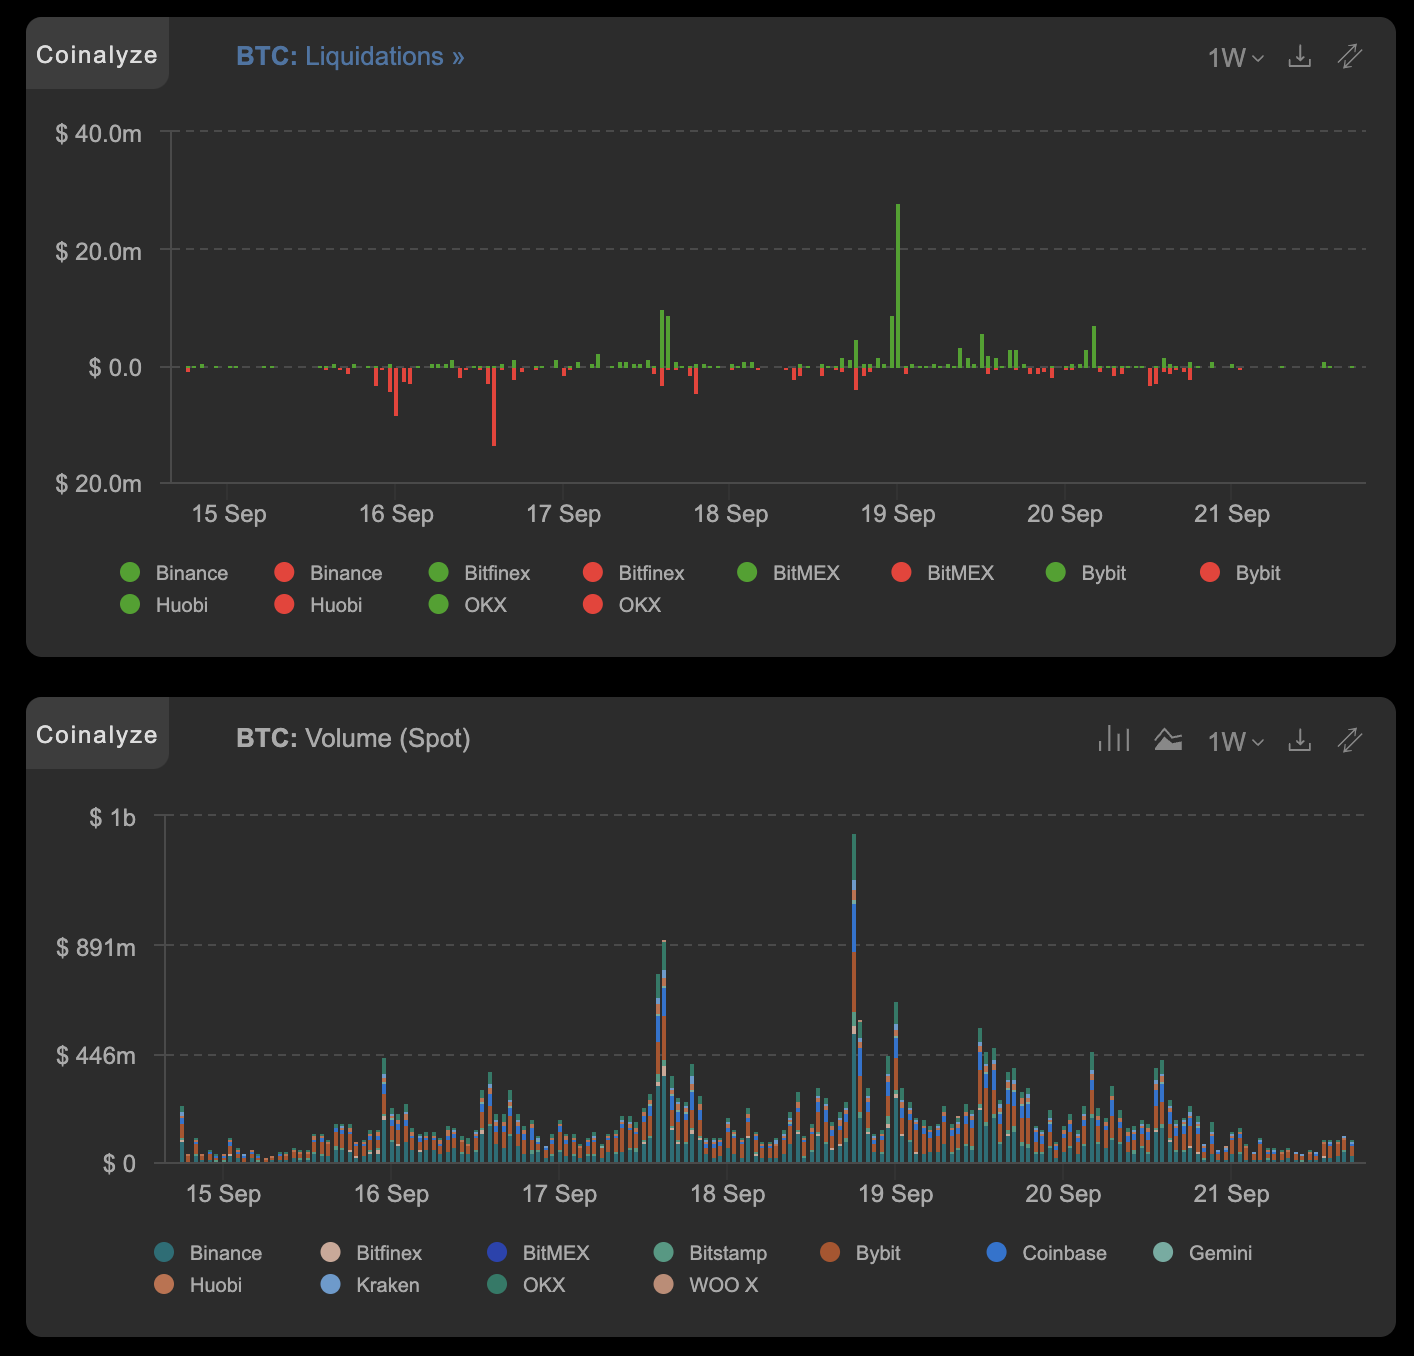1414x1356 pixels.
Task: Open the 1W timeframe dropdown on Liquidations
Action: coord(1235,58)
